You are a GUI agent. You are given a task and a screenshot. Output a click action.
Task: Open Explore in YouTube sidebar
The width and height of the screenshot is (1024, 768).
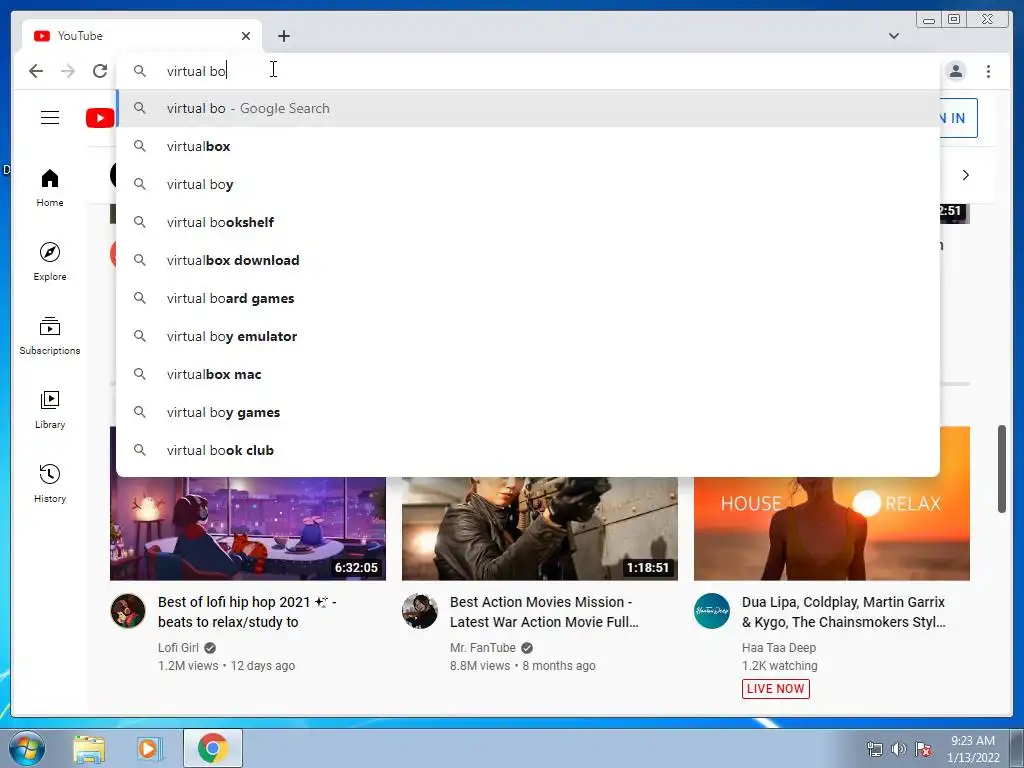tap(50, 262)
